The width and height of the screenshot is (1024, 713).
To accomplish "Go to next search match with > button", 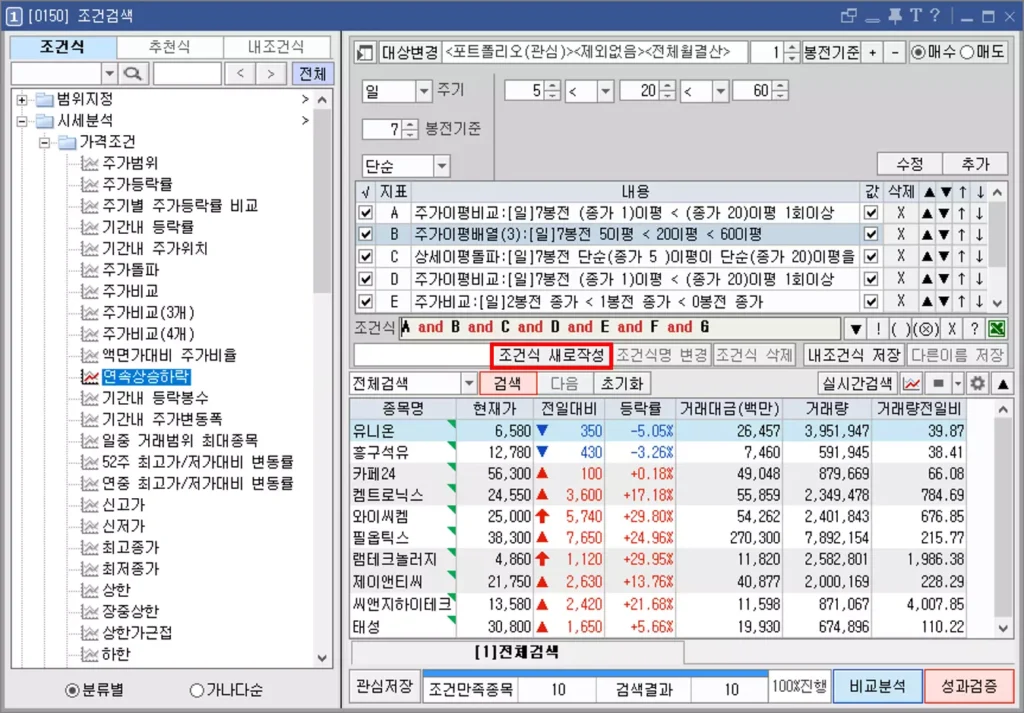I will [271, 74].
